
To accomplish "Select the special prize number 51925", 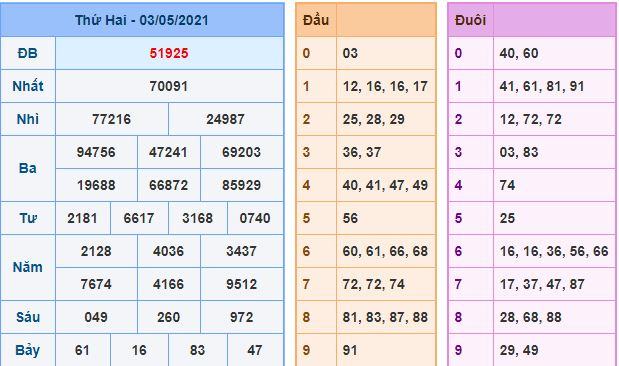I will (169, 53).
